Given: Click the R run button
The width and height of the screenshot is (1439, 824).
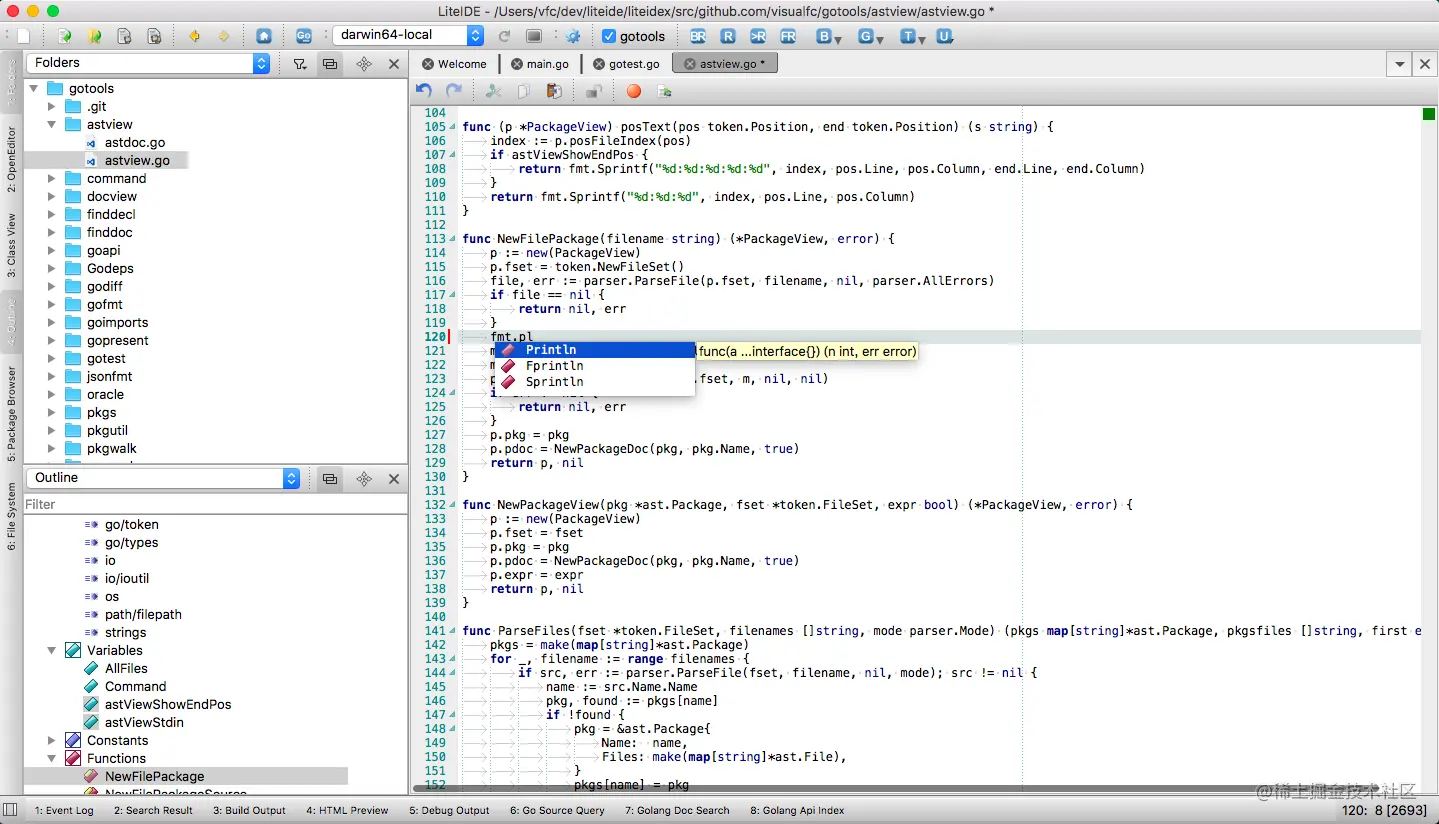Looking at the screenshot, I should pos(728,36).
